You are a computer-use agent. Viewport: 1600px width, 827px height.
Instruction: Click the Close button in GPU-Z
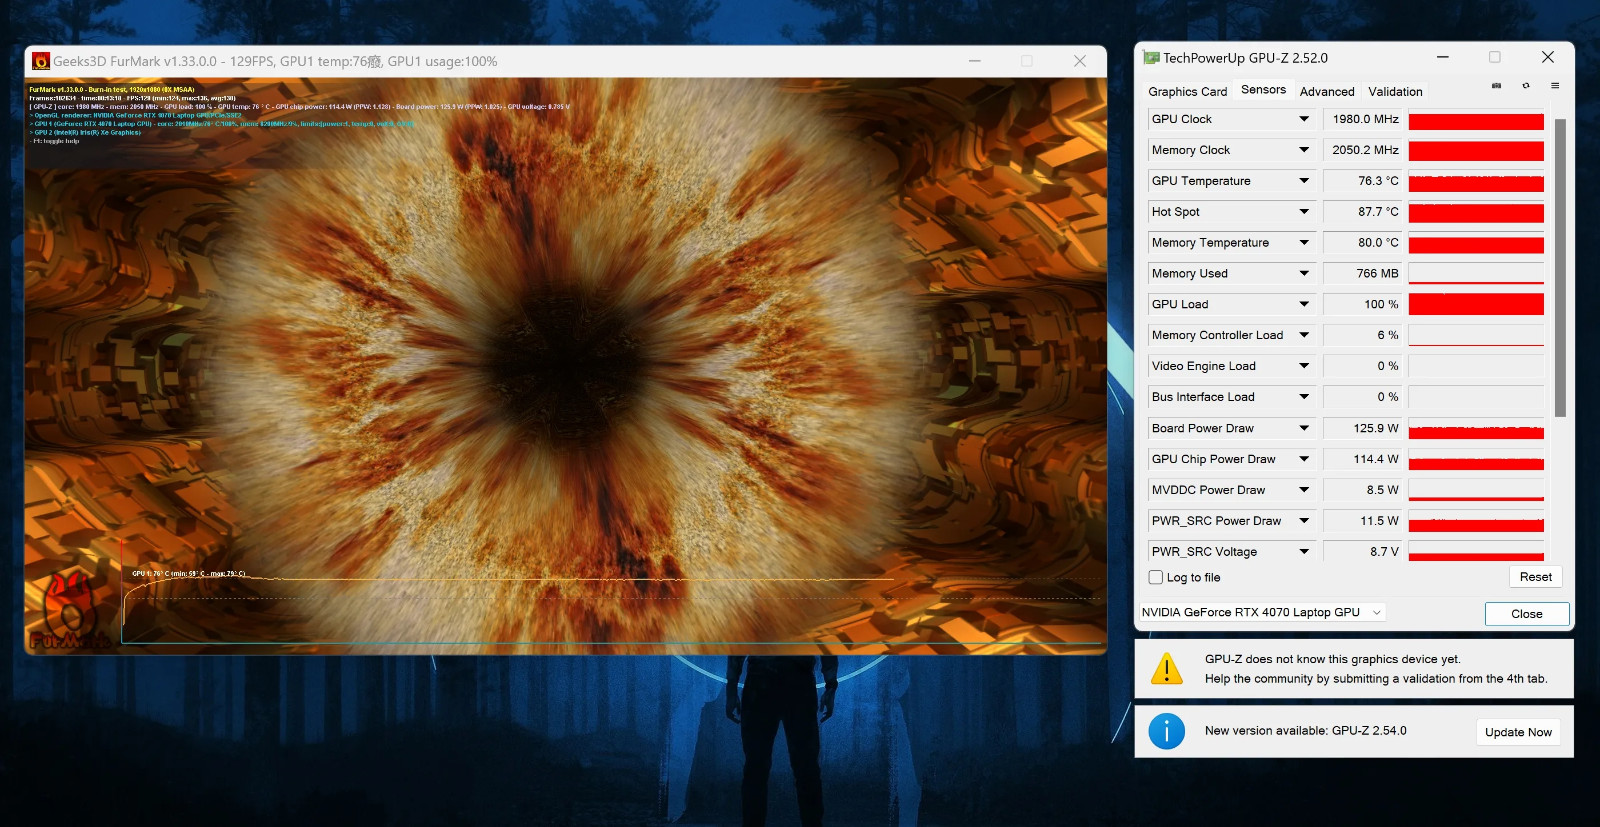click(x=1526, y=614)
